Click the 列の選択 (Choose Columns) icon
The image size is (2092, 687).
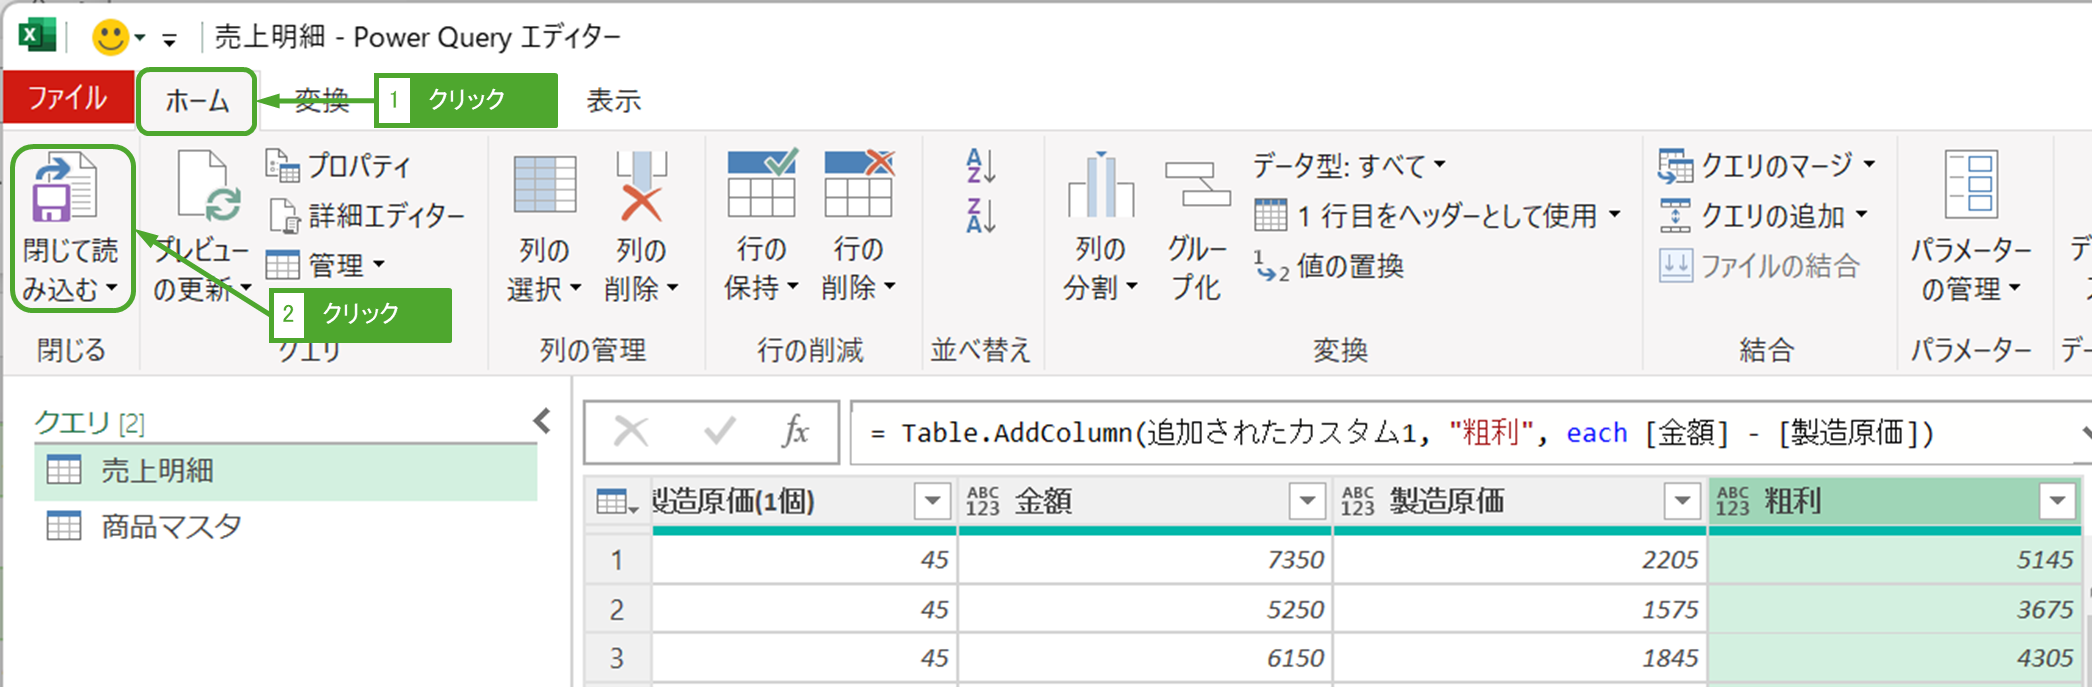[x=544, y=187]
